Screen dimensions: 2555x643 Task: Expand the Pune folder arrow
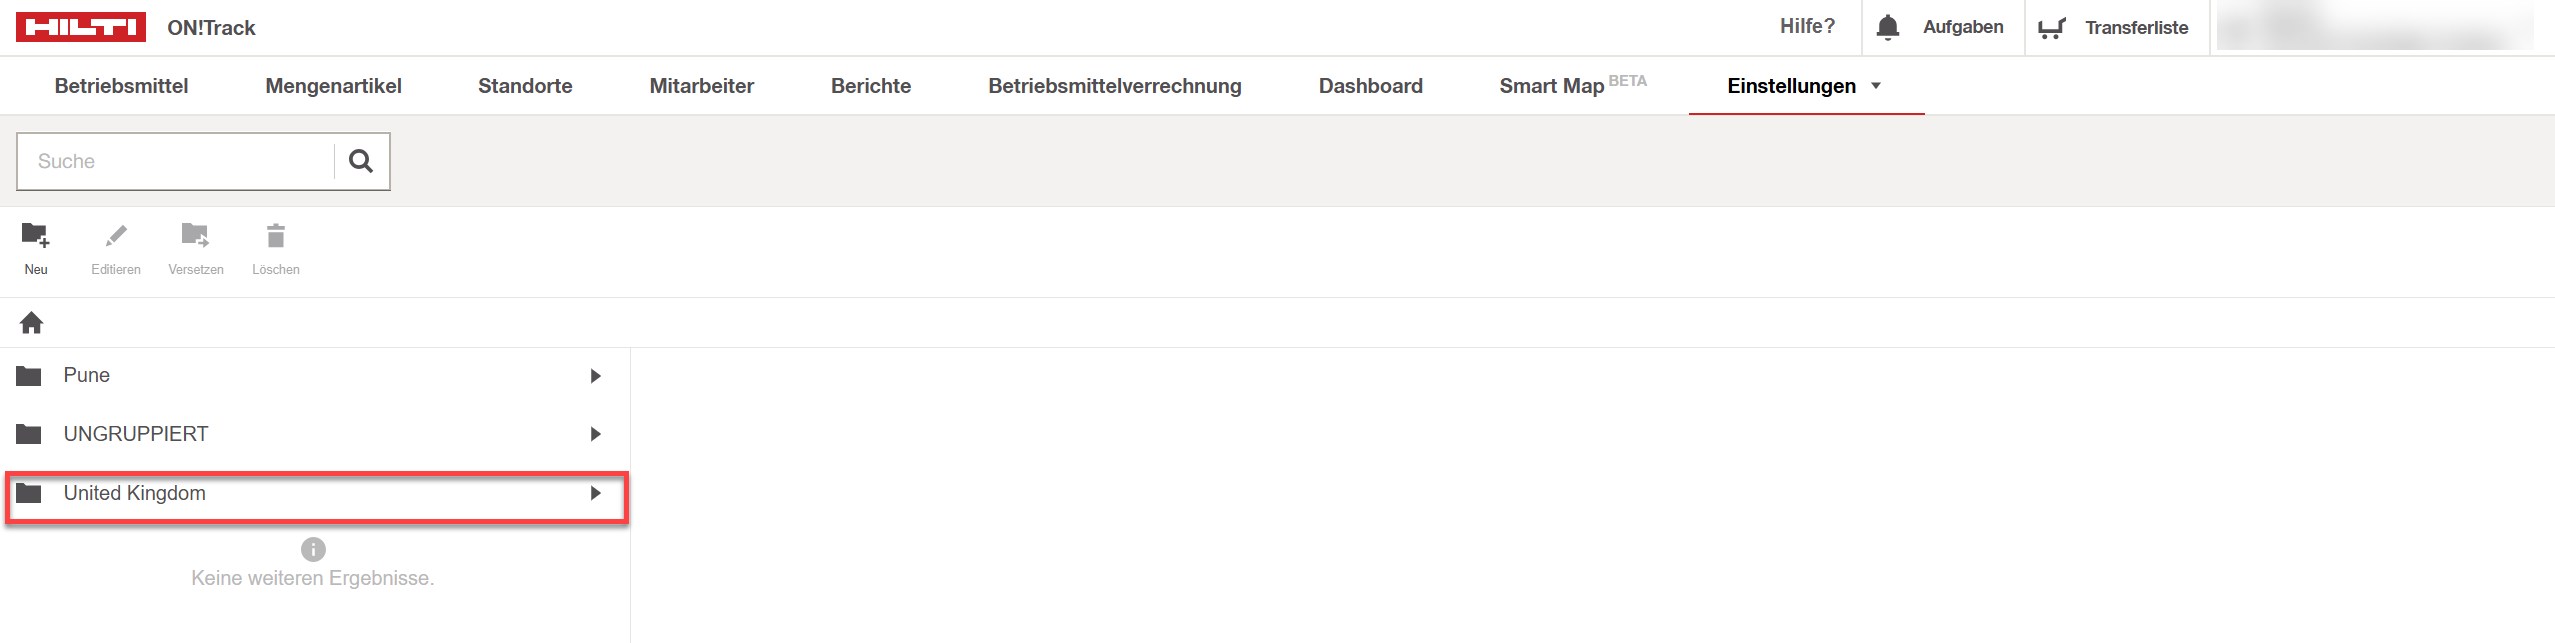coord(596,376)
